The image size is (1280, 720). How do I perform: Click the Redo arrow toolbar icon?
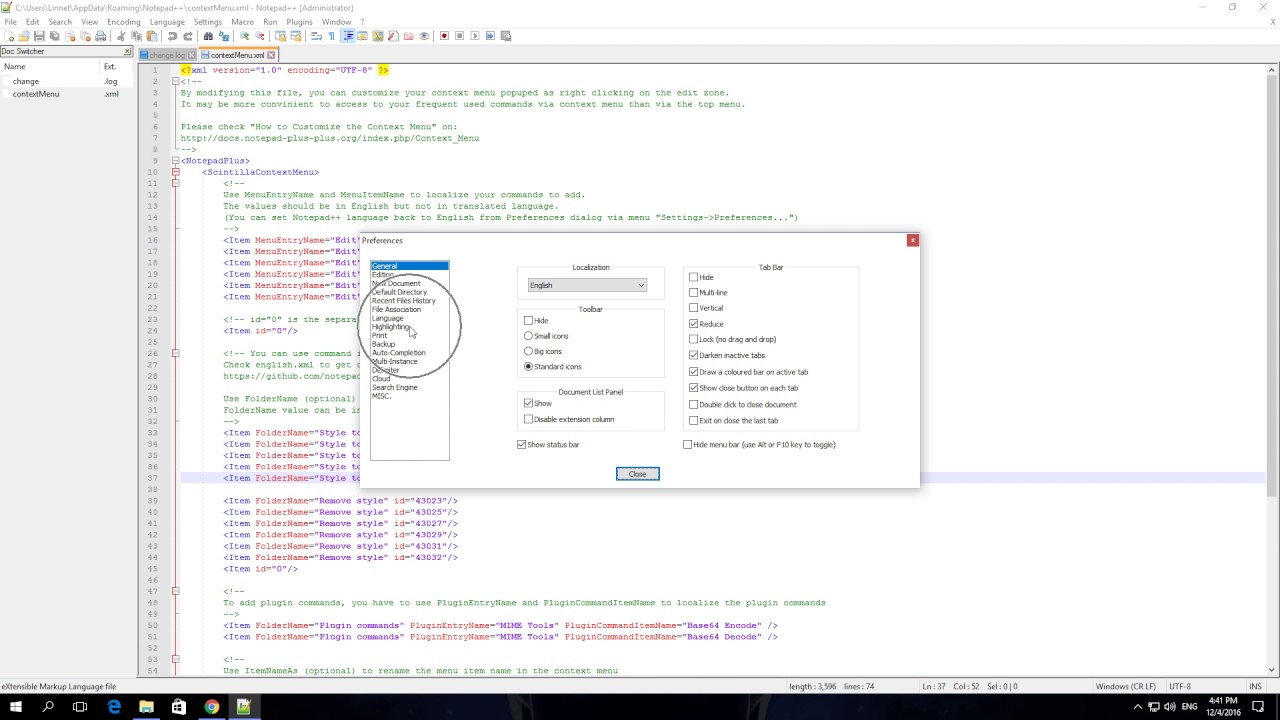188,36
